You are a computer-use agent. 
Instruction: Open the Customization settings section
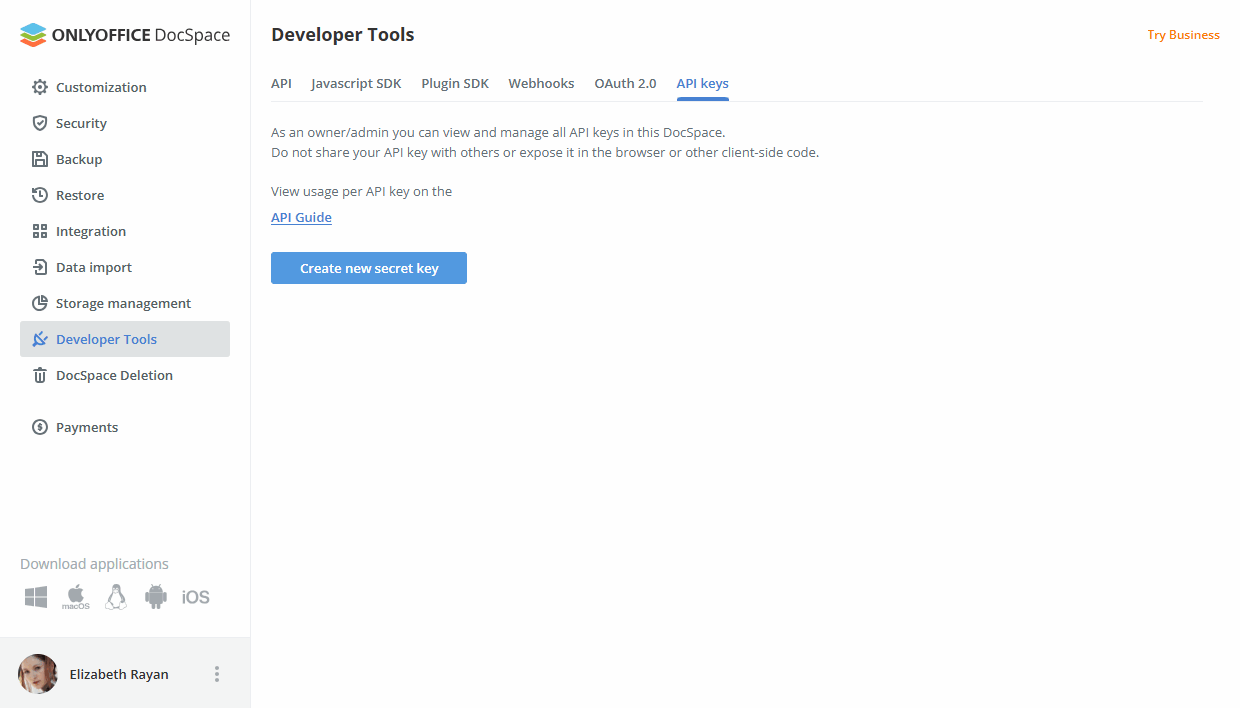click(x=125, y=87)
